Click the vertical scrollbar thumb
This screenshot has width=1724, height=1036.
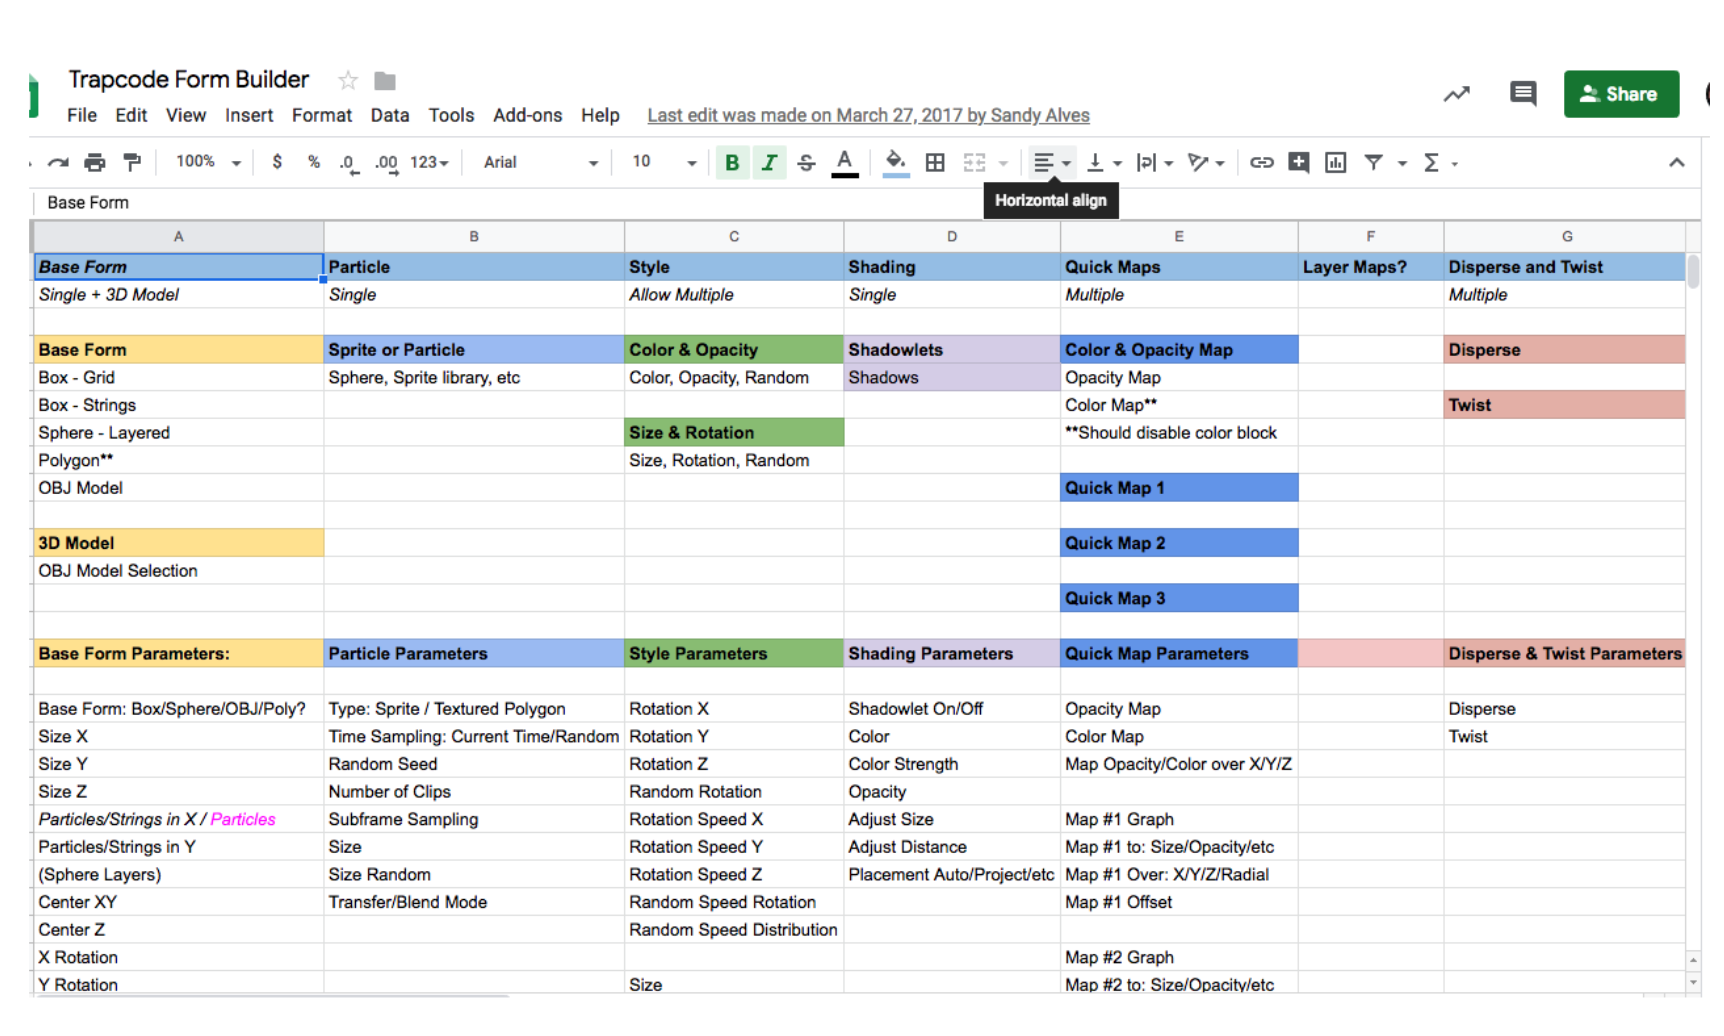pos(1693,272)
